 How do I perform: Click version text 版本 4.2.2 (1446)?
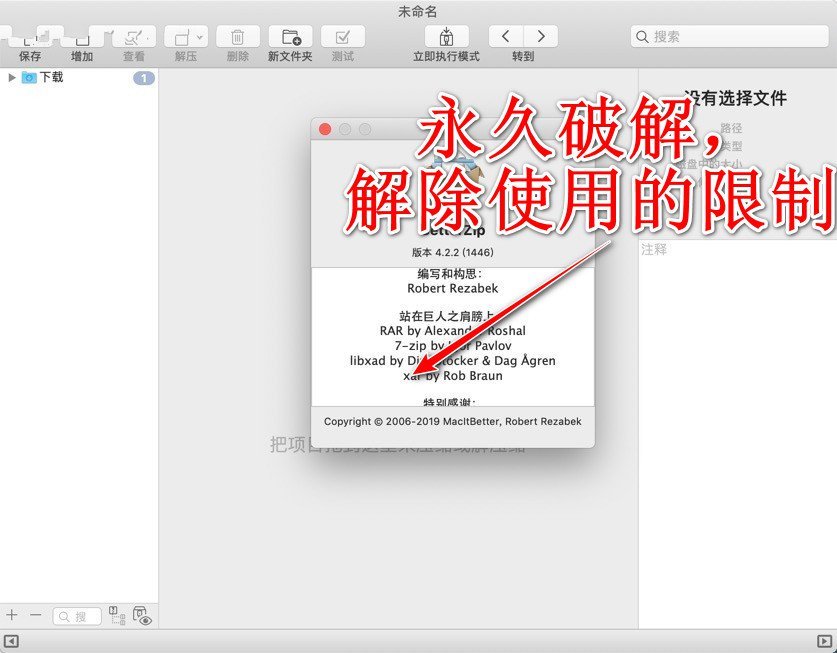pos(453,252)
